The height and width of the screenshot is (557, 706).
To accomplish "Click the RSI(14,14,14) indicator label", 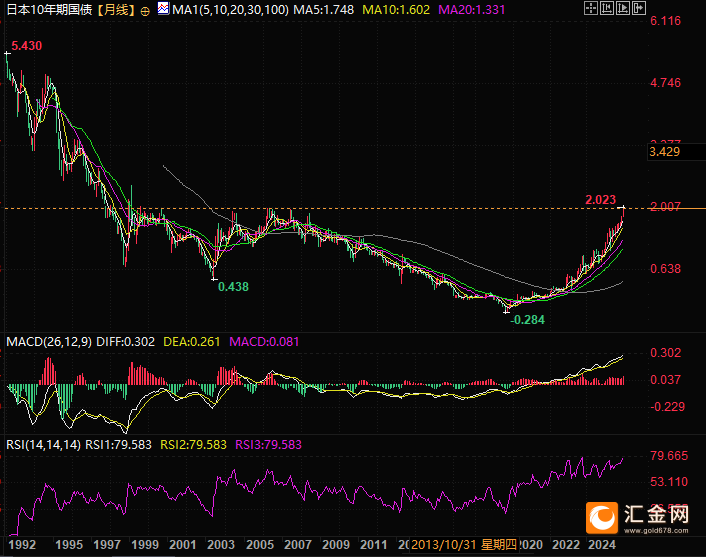I will click(44, 445).
